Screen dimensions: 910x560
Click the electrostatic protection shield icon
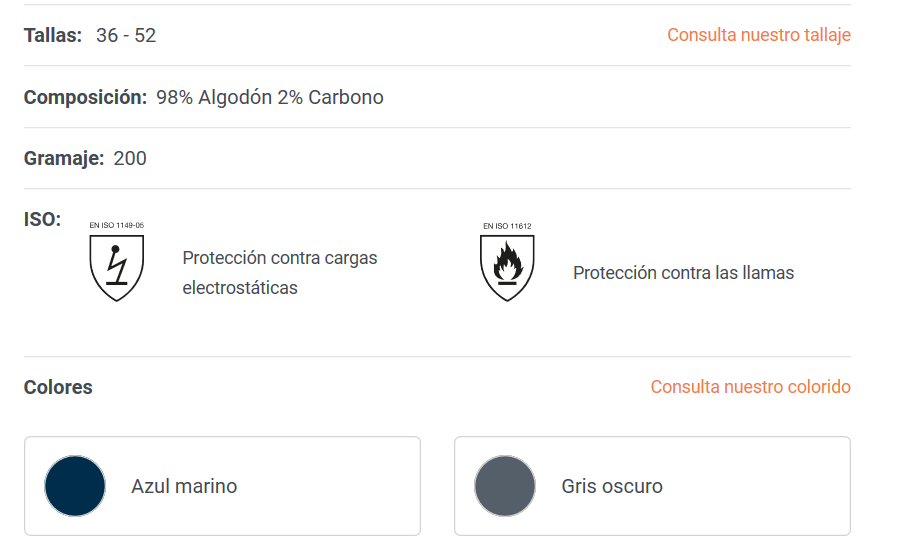(117, 268)
